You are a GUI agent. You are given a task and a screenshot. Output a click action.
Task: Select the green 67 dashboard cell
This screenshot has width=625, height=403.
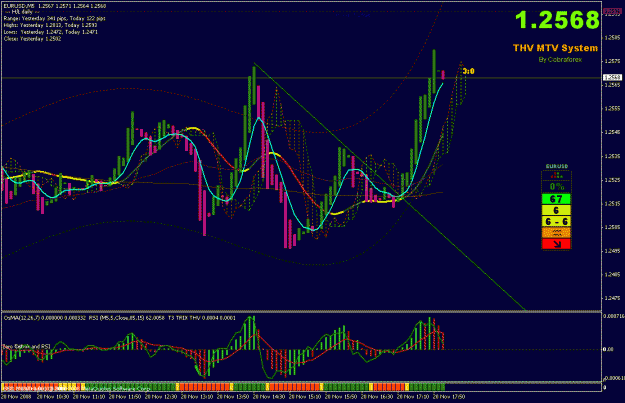[556, 199]
